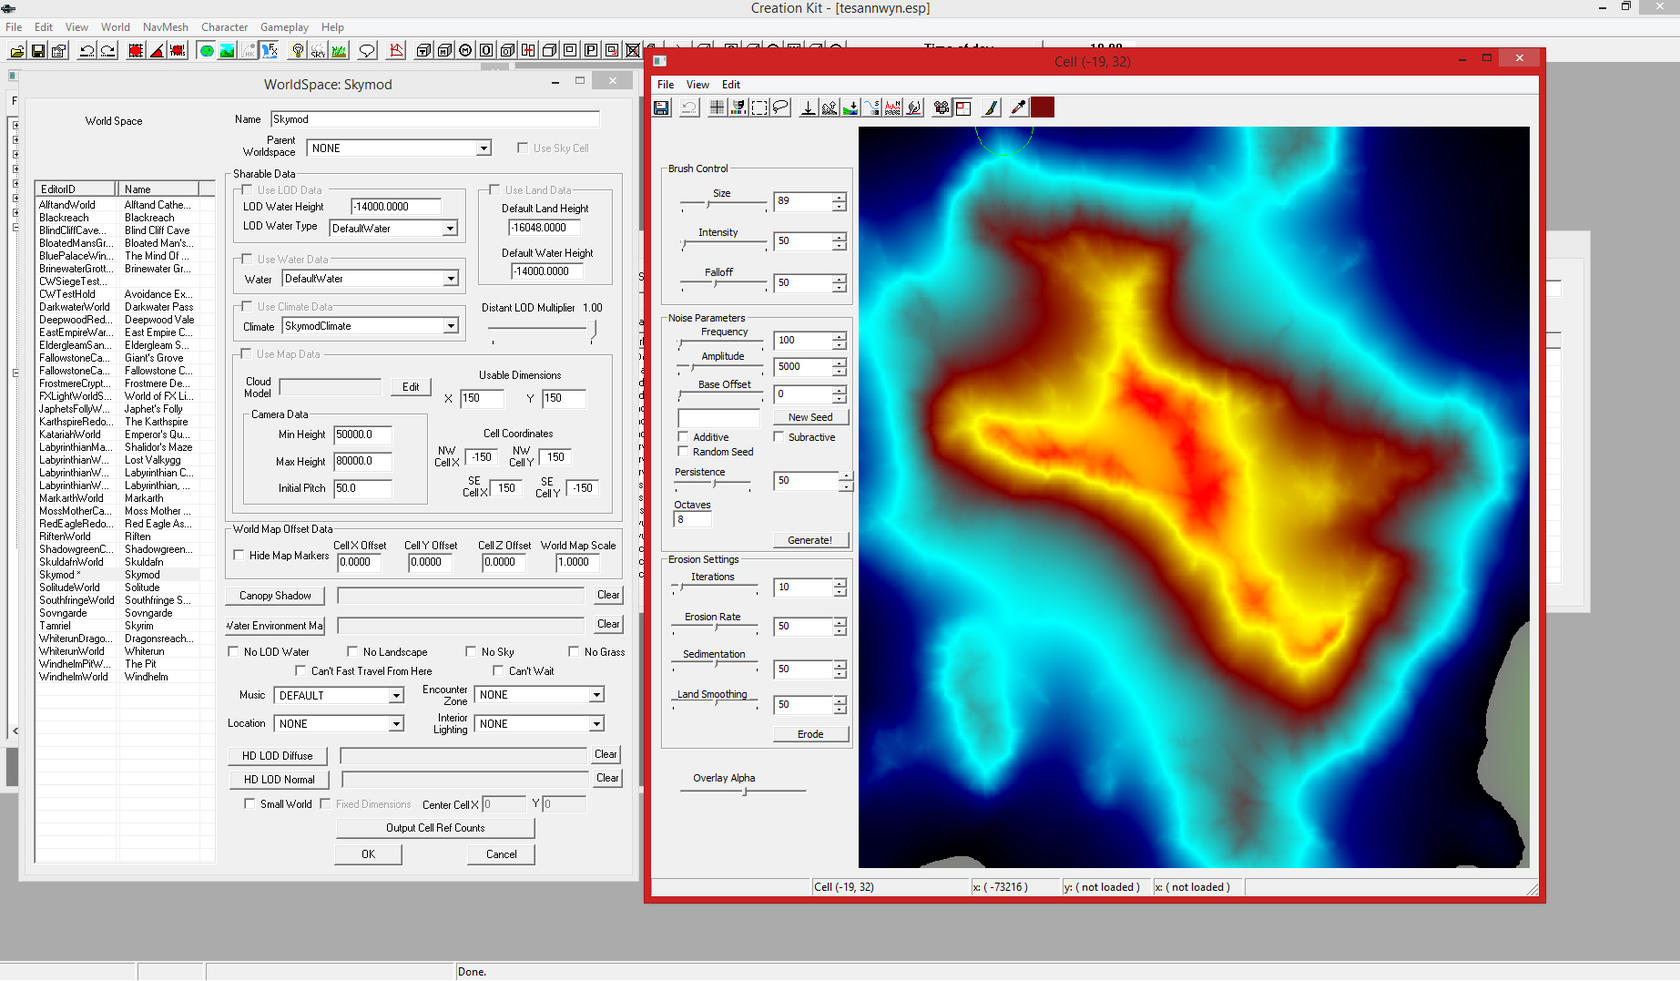Toggle the grid icon in heightmap toolbar
This screenshot has height=981, width=1680.
click(x=717, y=108)
